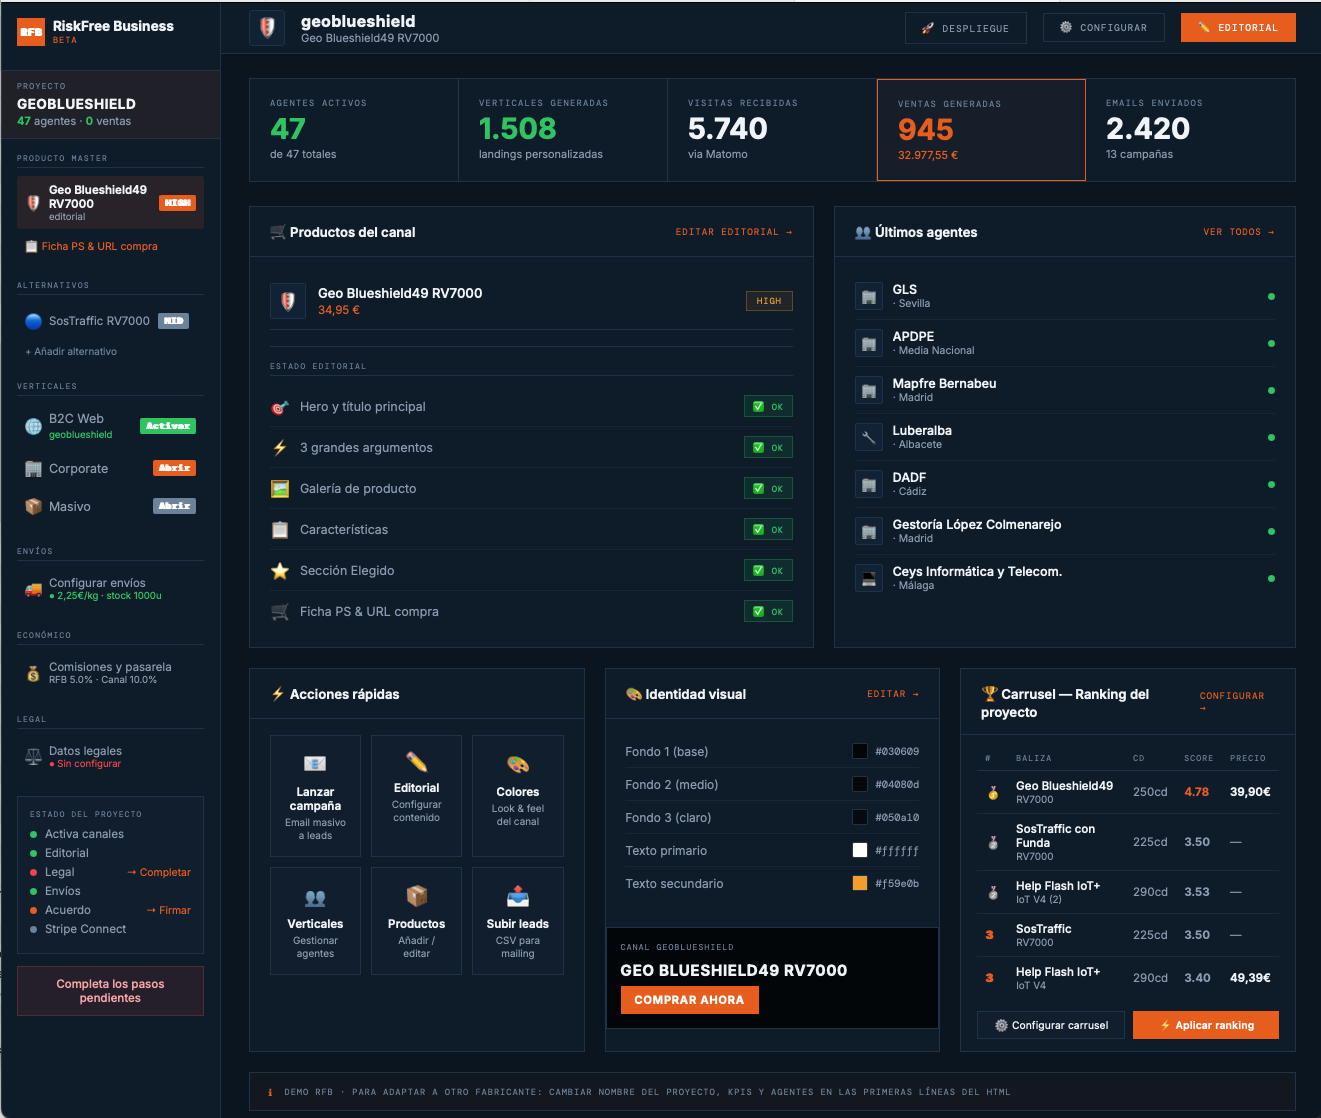1321x1118 pixels.
Task: Click the Comprar ahora button
Action: 689,1000
